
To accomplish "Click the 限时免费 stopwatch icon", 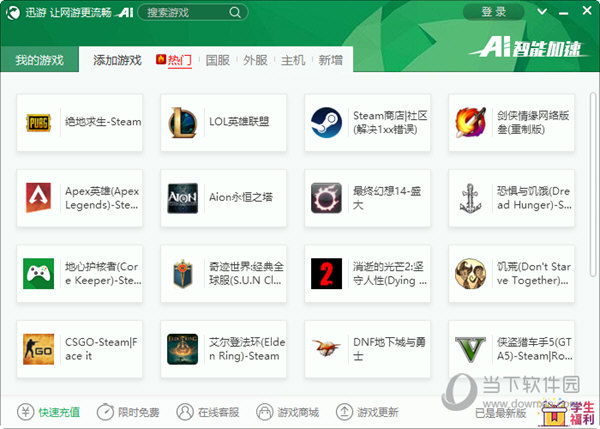I will click(105, 412).
